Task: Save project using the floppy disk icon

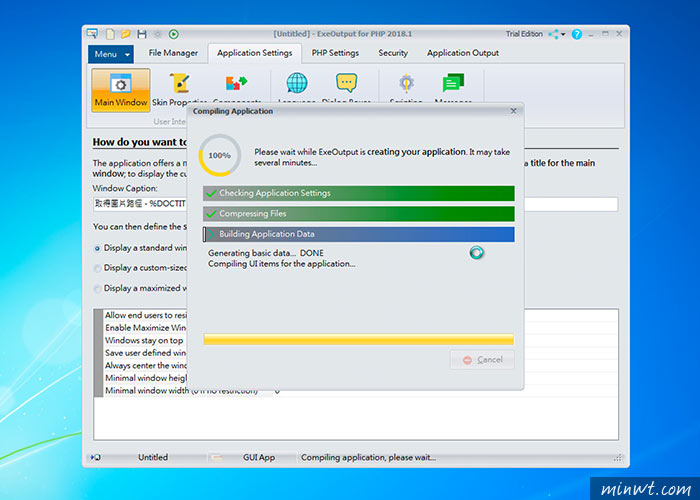Action: 142,34
